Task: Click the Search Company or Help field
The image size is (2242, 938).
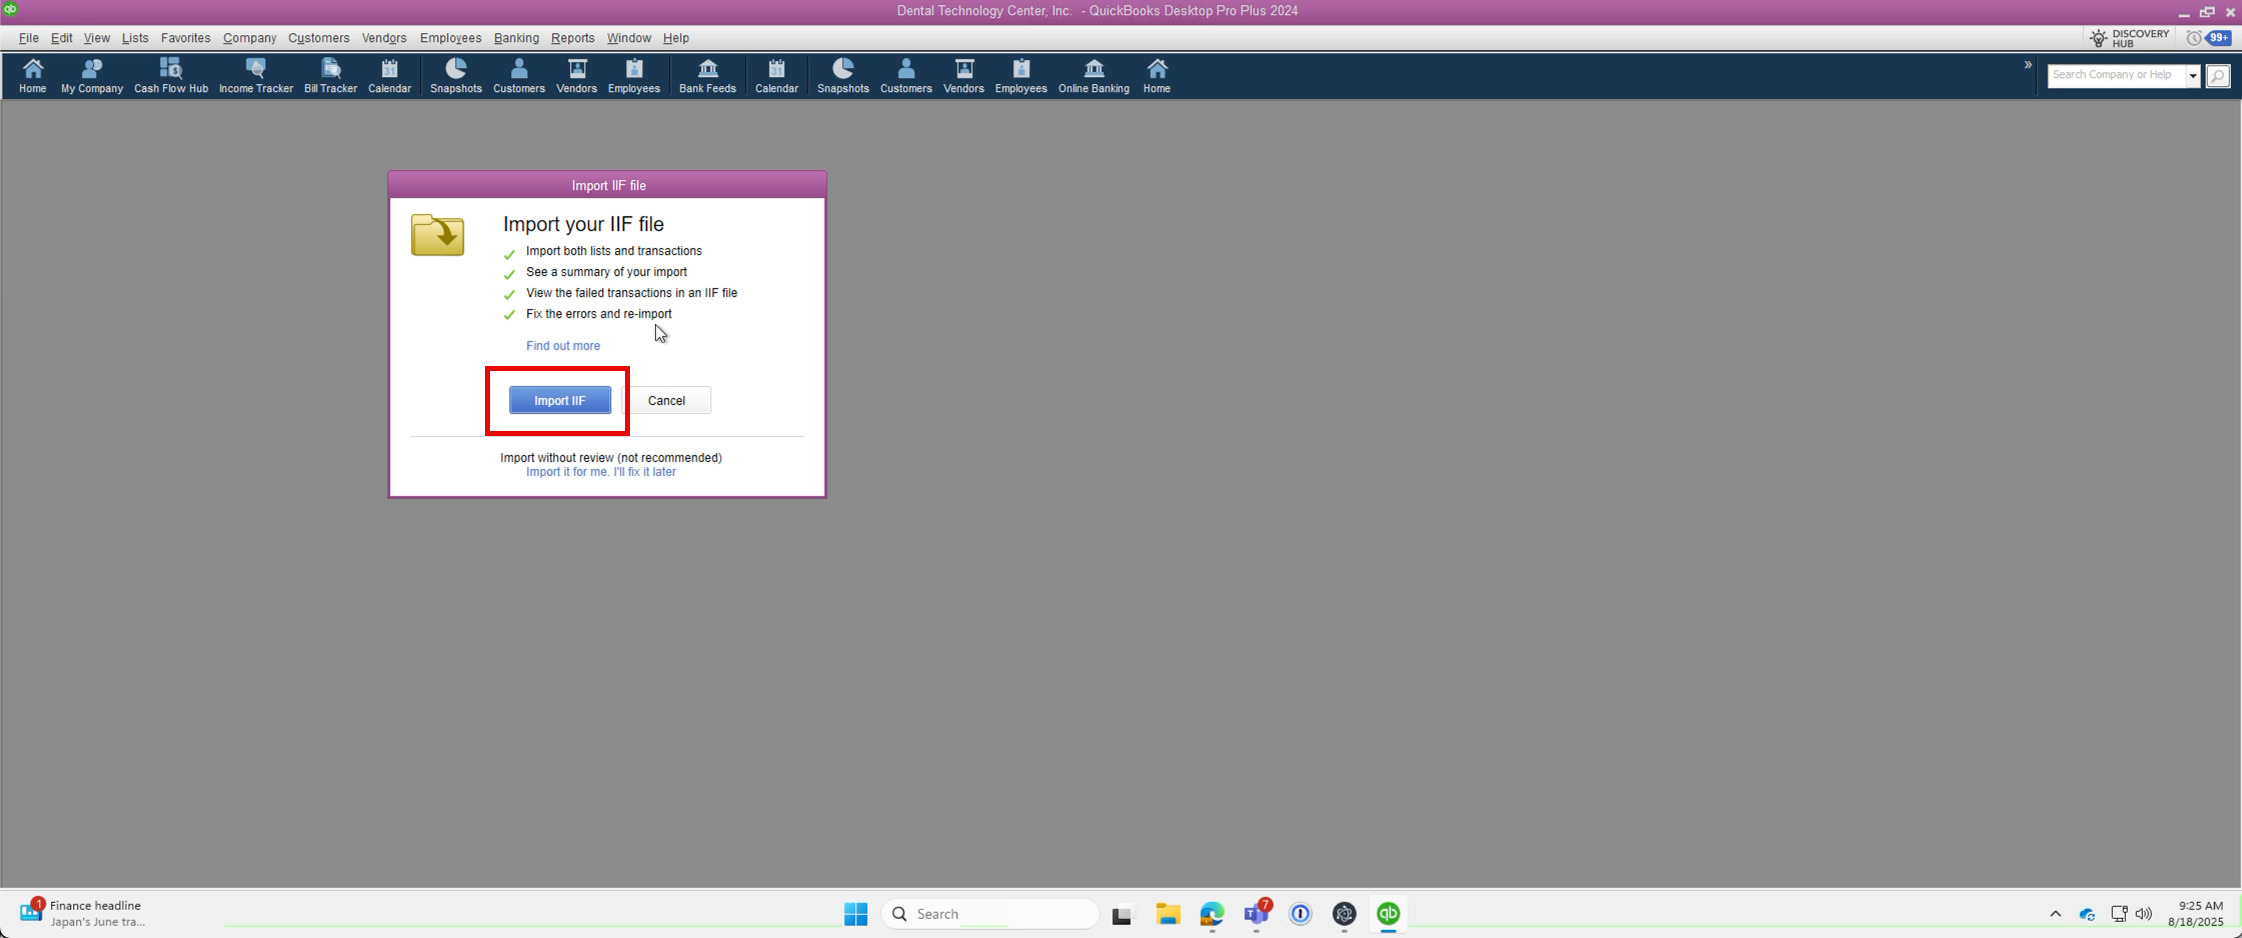Action: pyautogui.click(x=2115, y=76)
